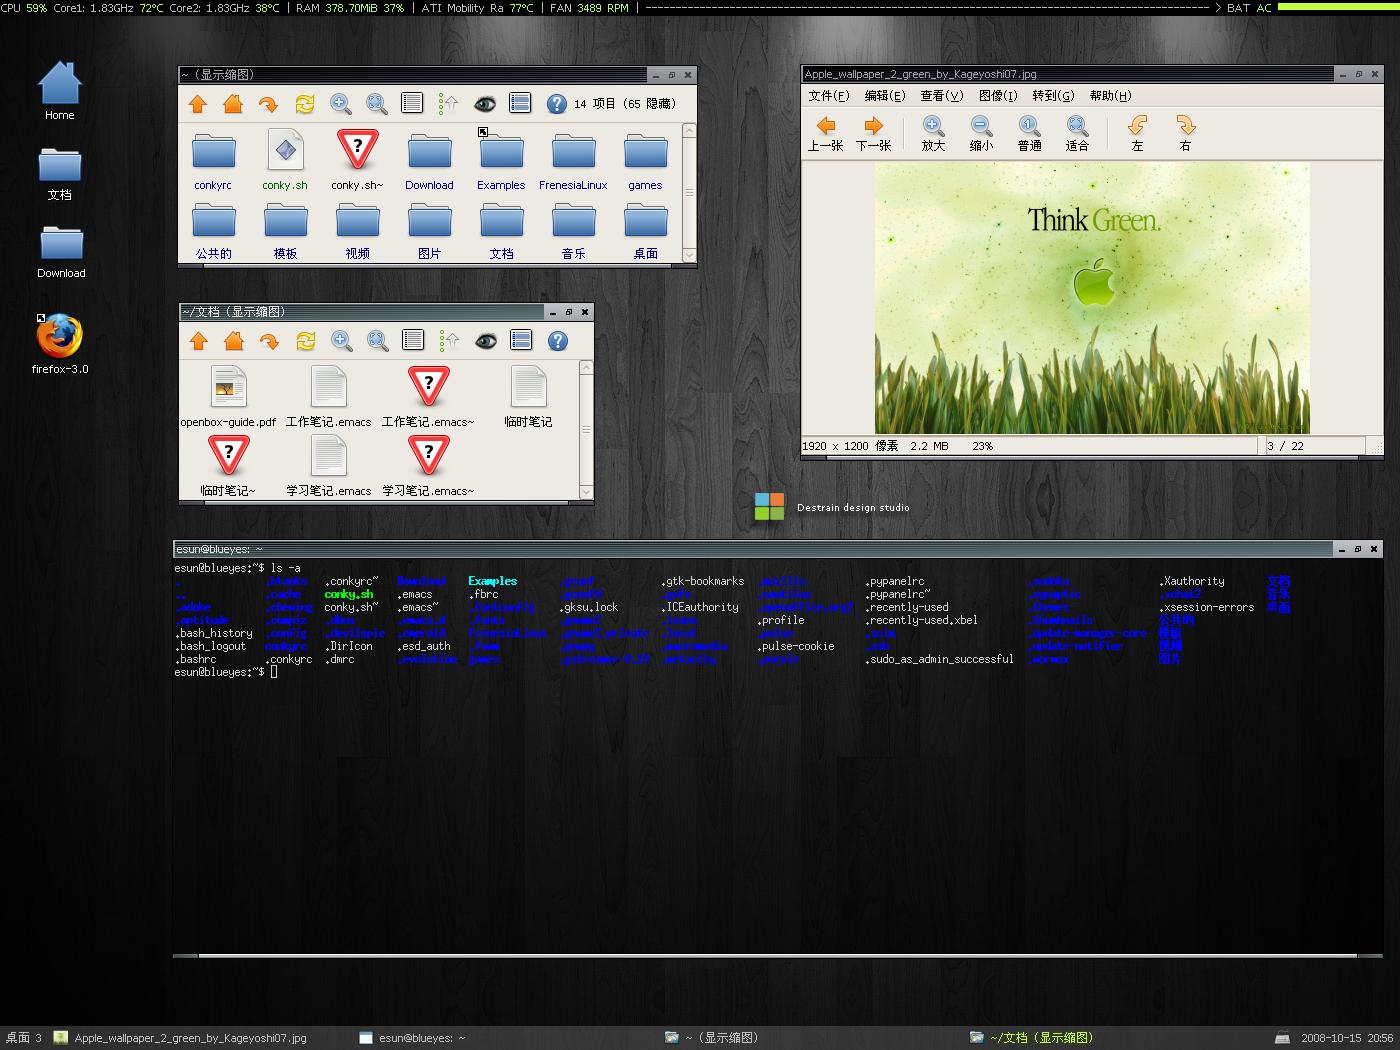The height and width of the screenshot is (1050, 1400).
Task: Toggle hidden files eye in 文档 filer
Action: pos(486,341)
